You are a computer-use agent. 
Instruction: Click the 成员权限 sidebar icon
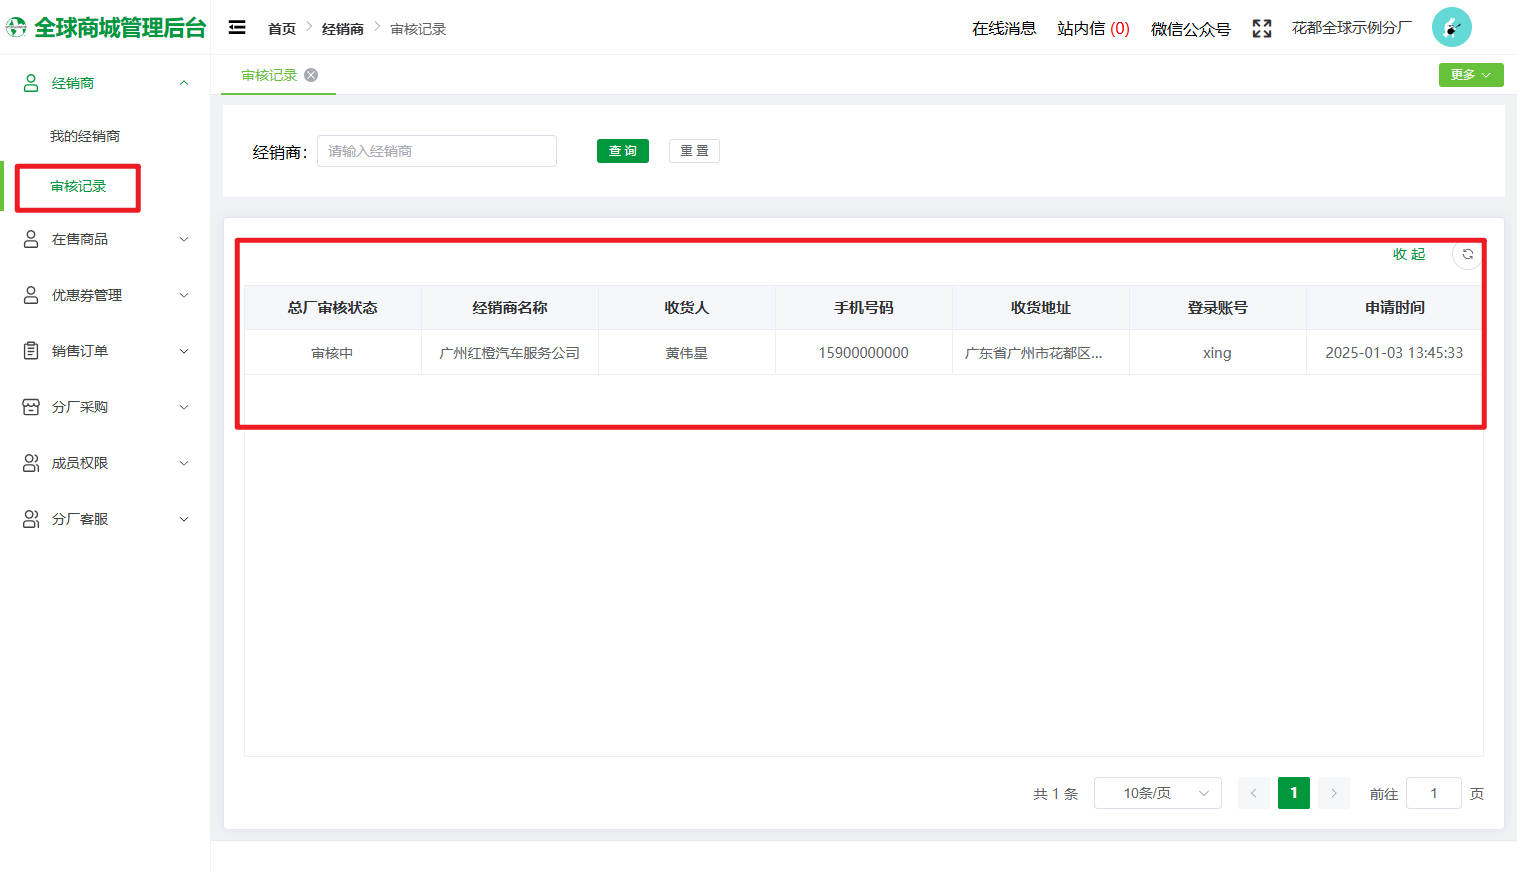(x=30, y=463)
